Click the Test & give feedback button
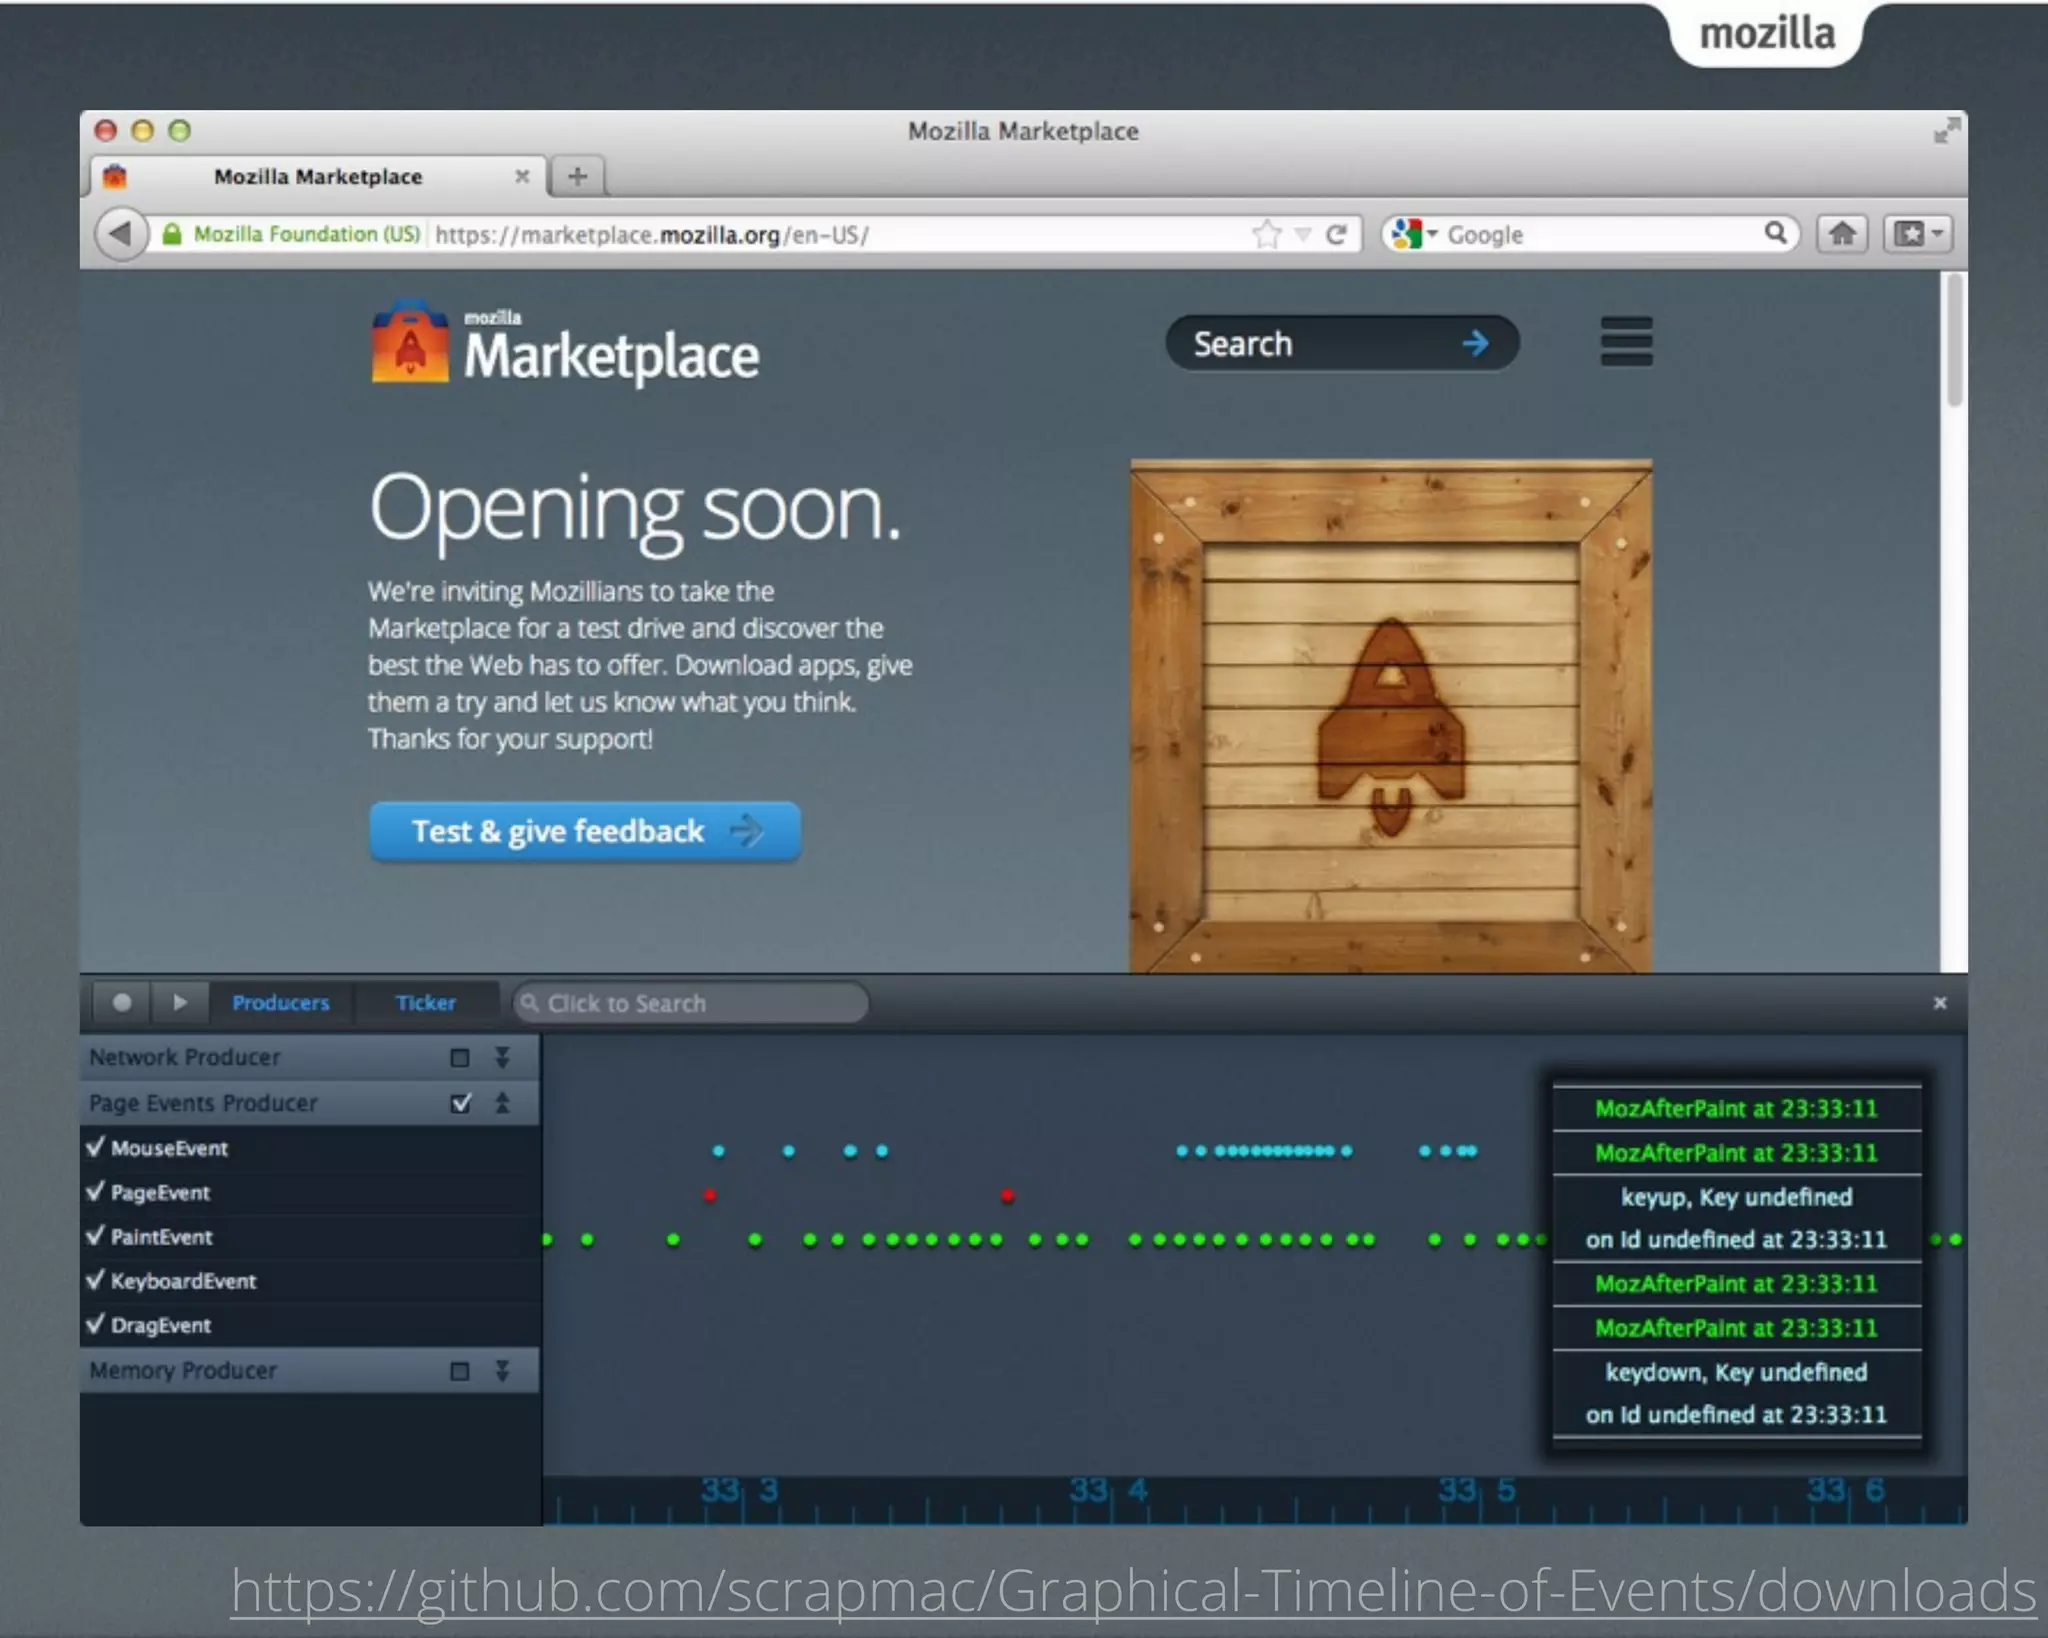 click(x=585, y=831)
